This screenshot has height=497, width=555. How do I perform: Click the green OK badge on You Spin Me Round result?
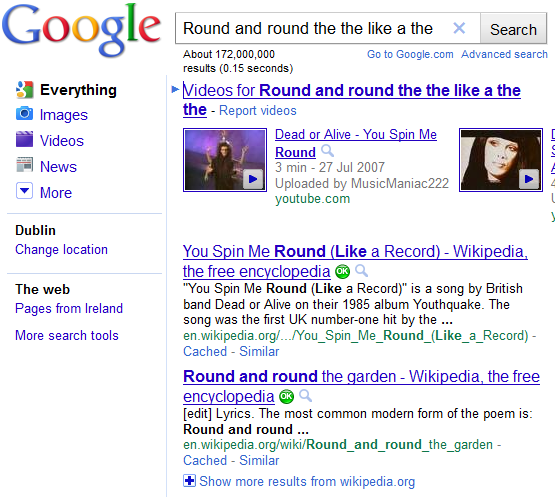(x=342, y=272)
